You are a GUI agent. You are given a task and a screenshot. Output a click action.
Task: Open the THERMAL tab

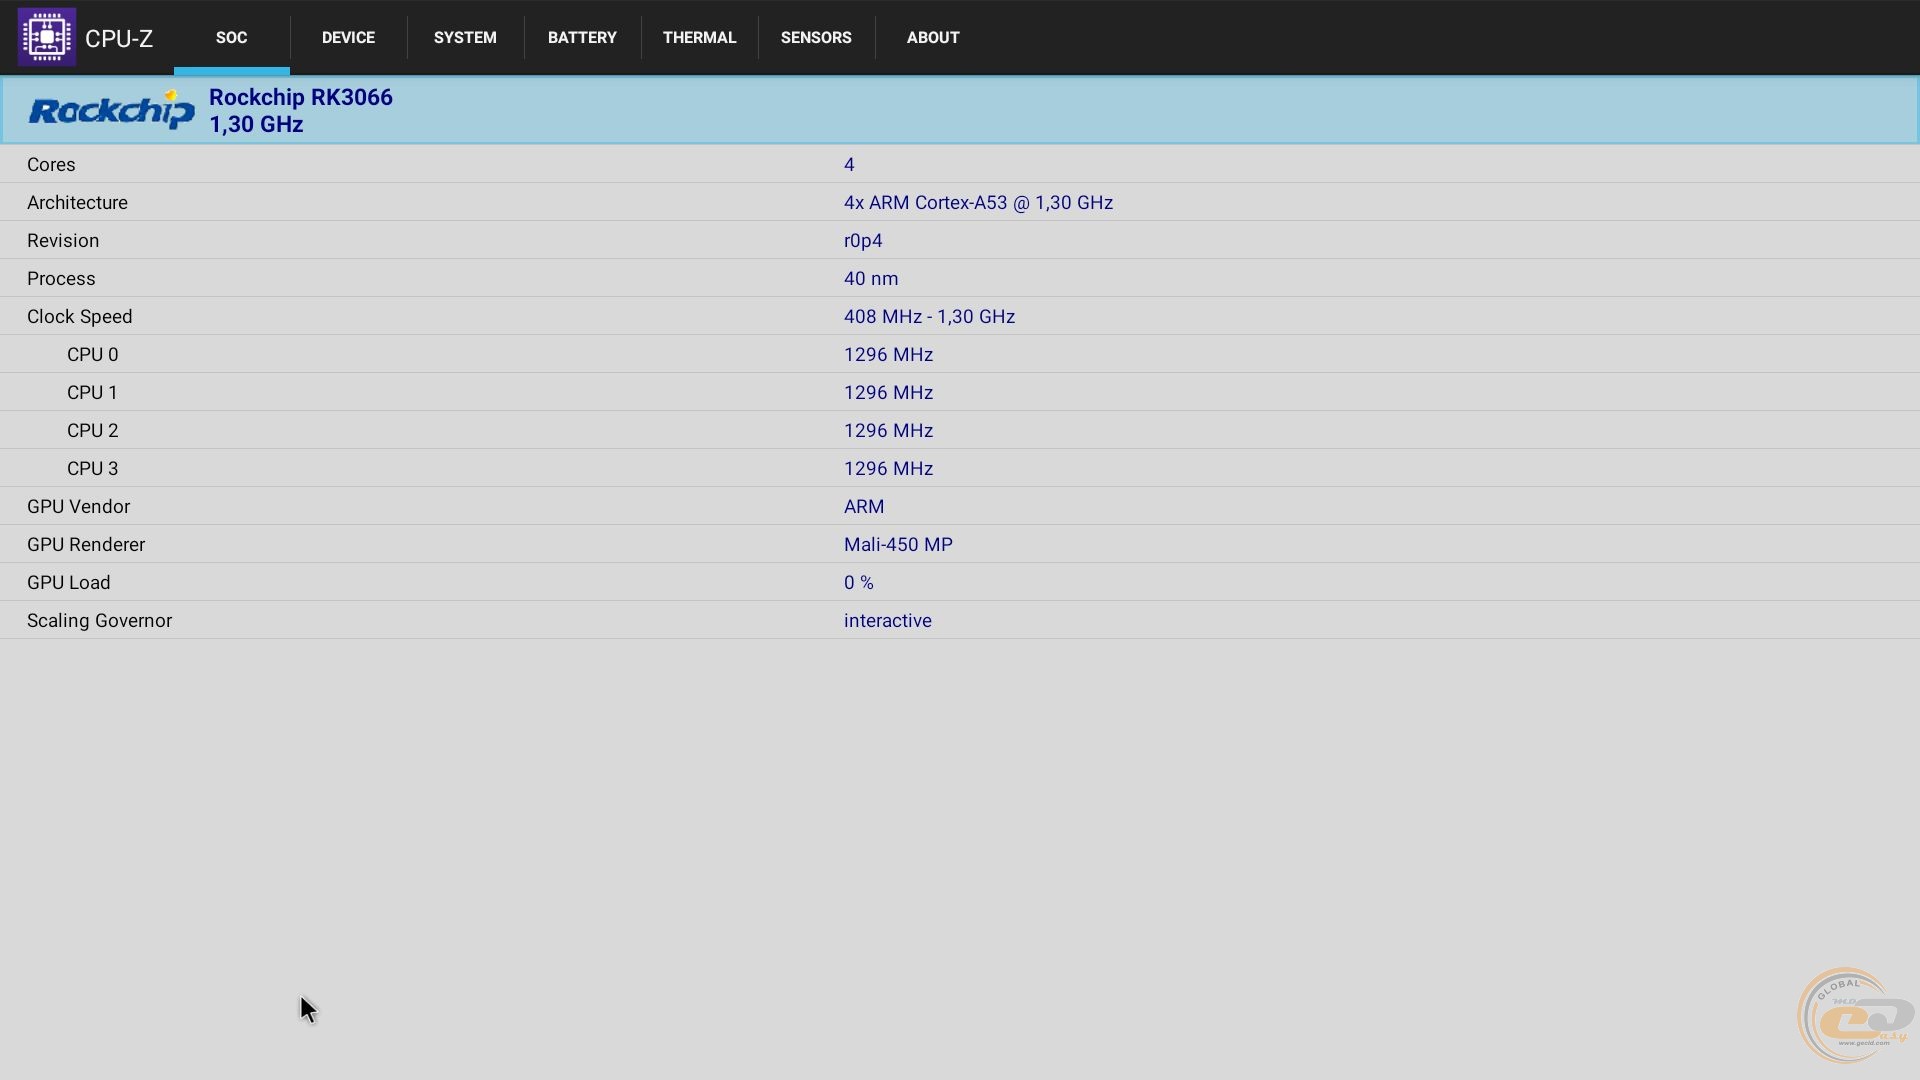click(699, 37)
